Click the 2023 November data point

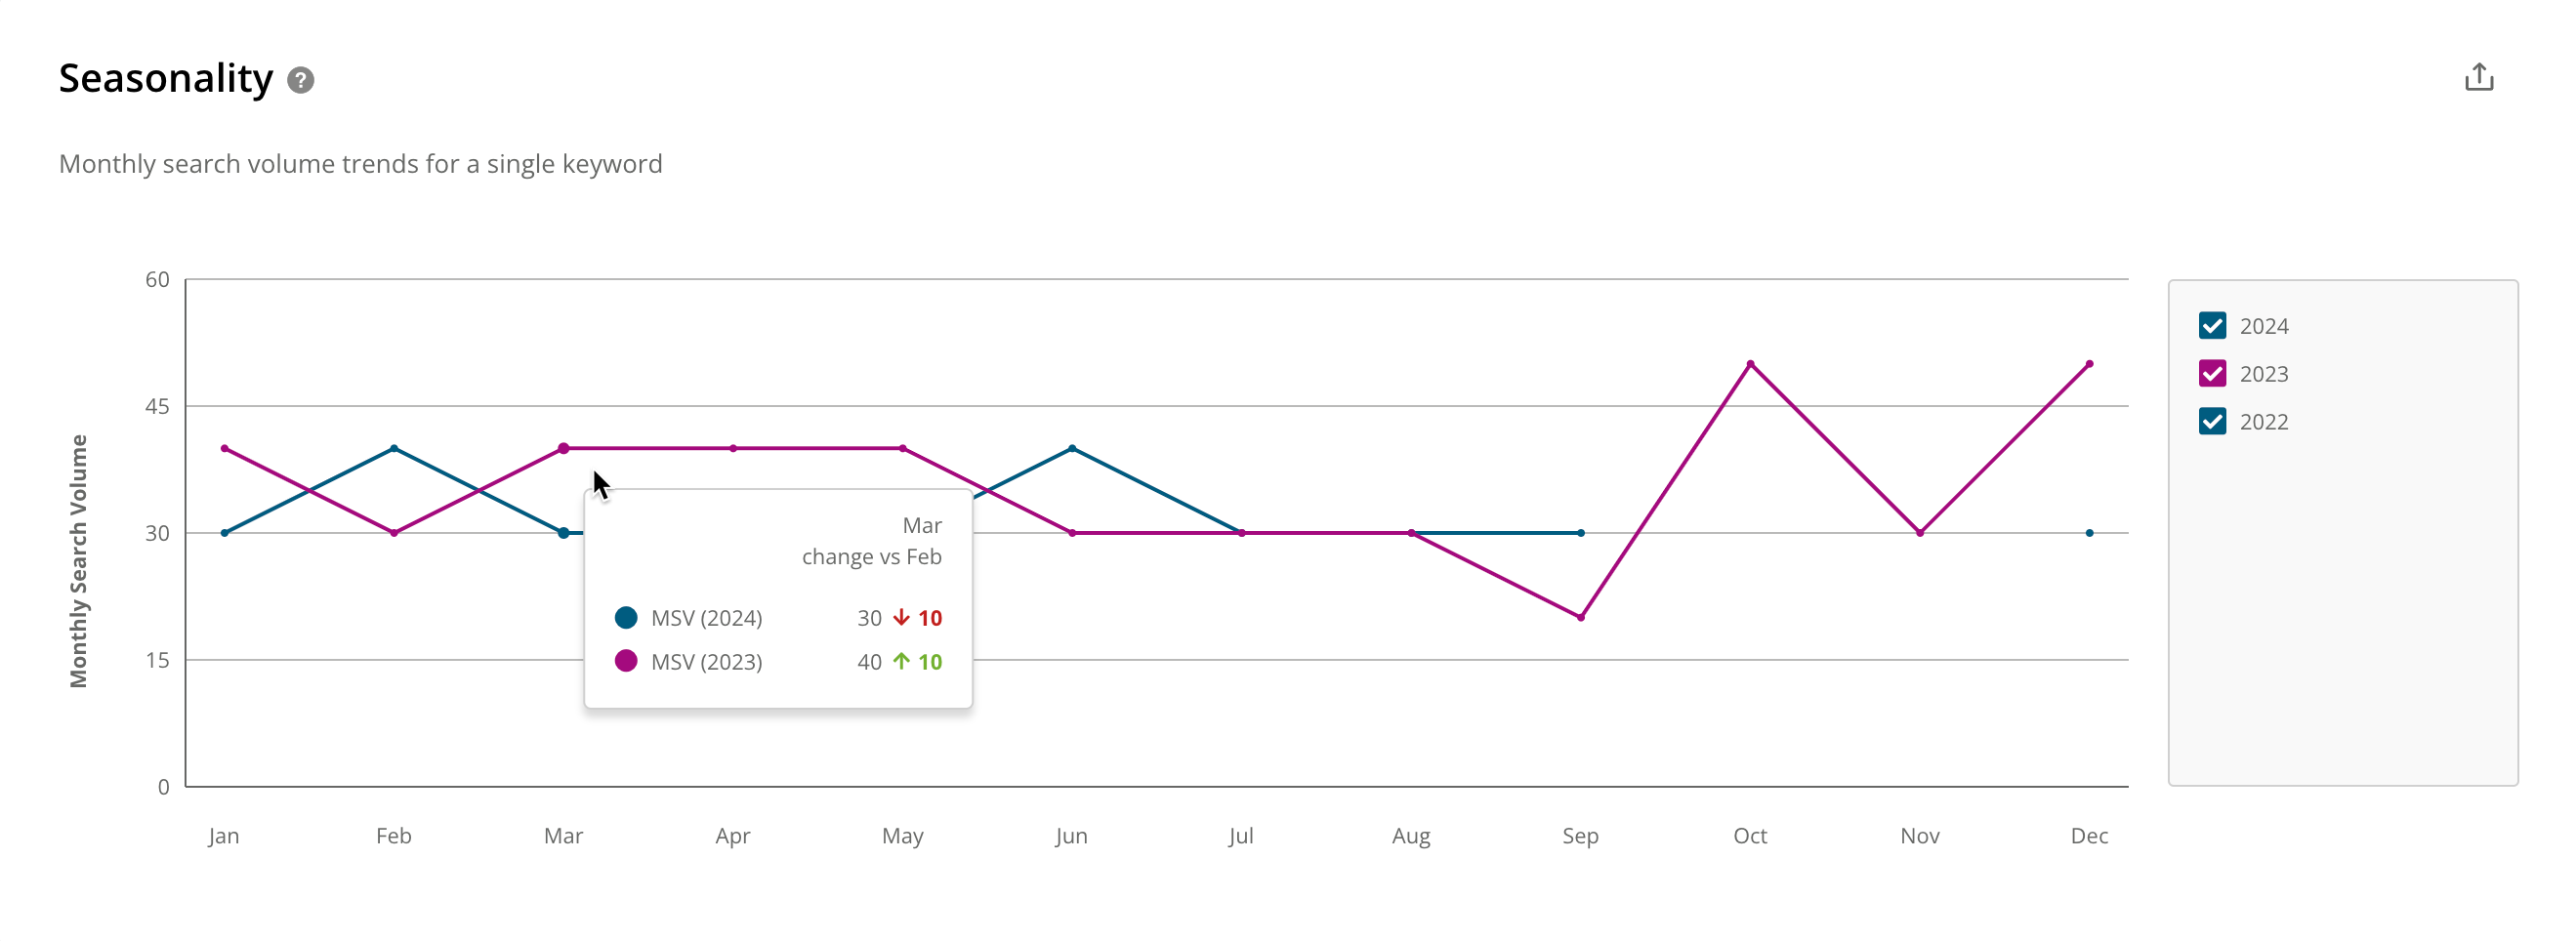[1920, 533]
